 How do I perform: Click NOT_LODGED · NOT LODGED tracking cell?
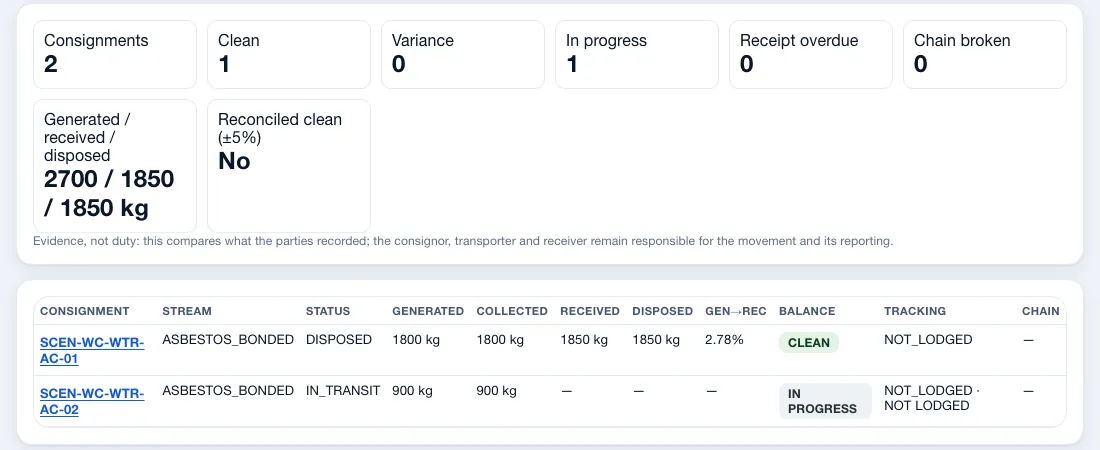click(x=932, y=398)
